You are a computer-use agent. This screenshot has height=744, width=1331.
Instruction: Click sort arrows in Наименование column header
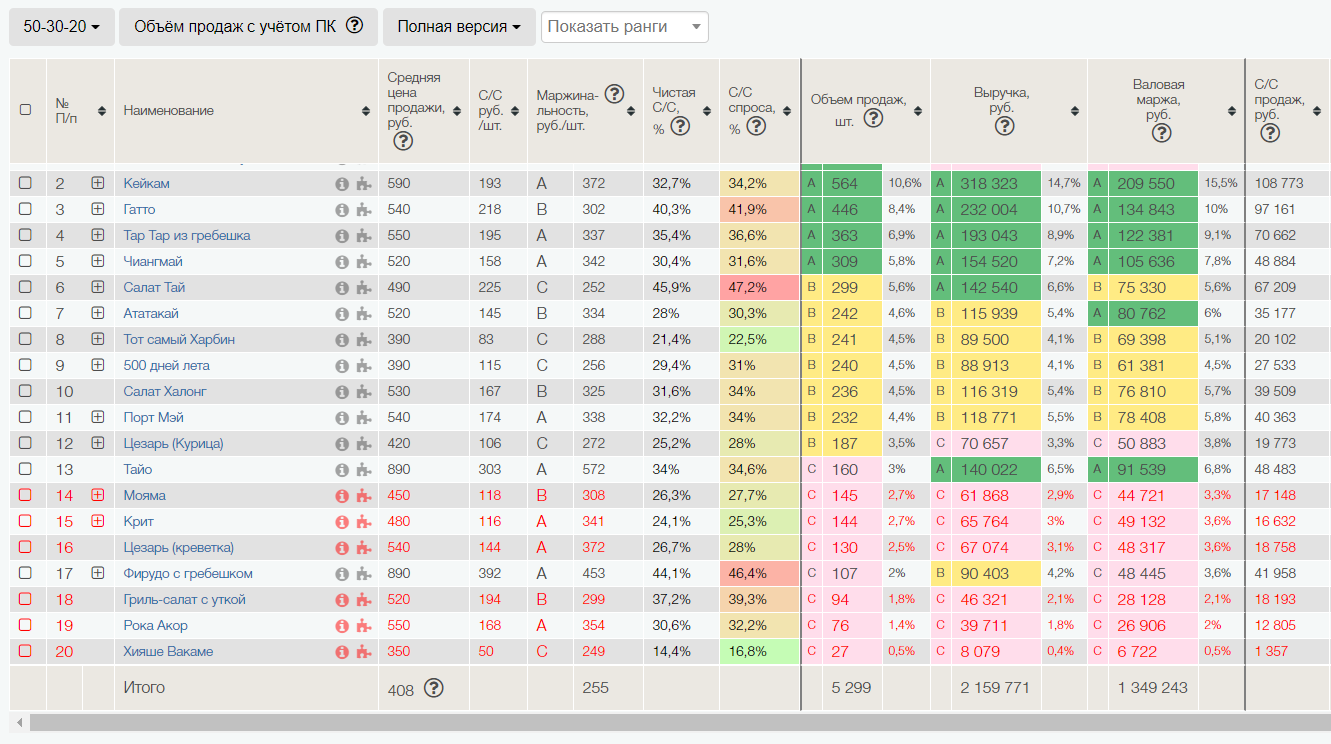366,111
